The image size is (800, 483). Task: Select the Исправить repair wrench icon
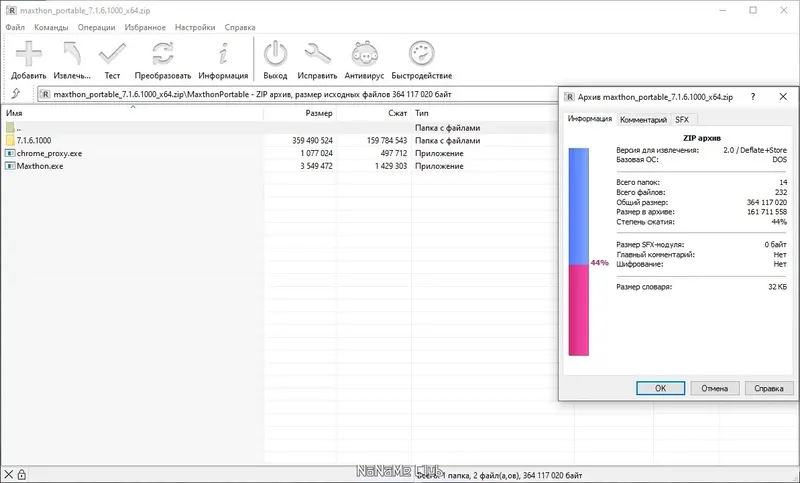pyautogui.click(x=317, y=54)
